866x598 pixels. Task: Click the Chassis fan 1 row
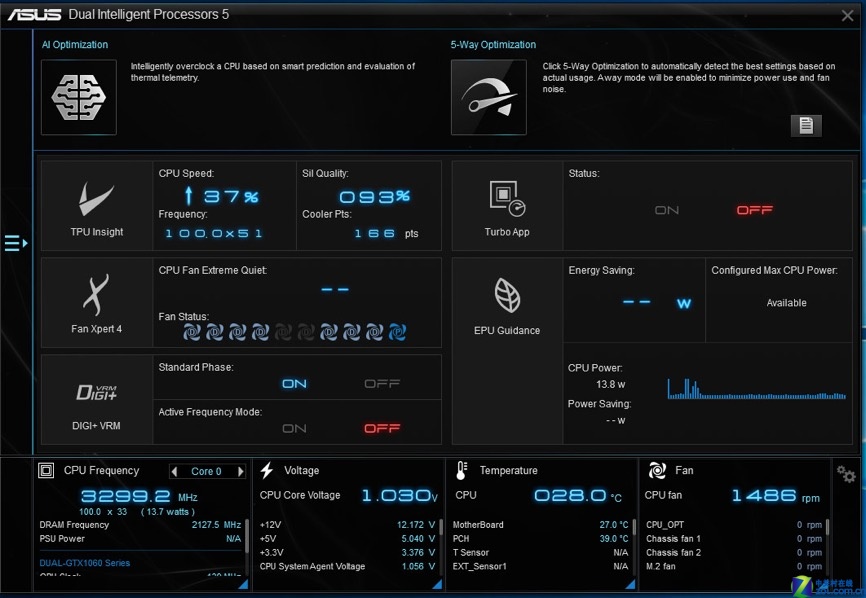(x=734, y=538)
